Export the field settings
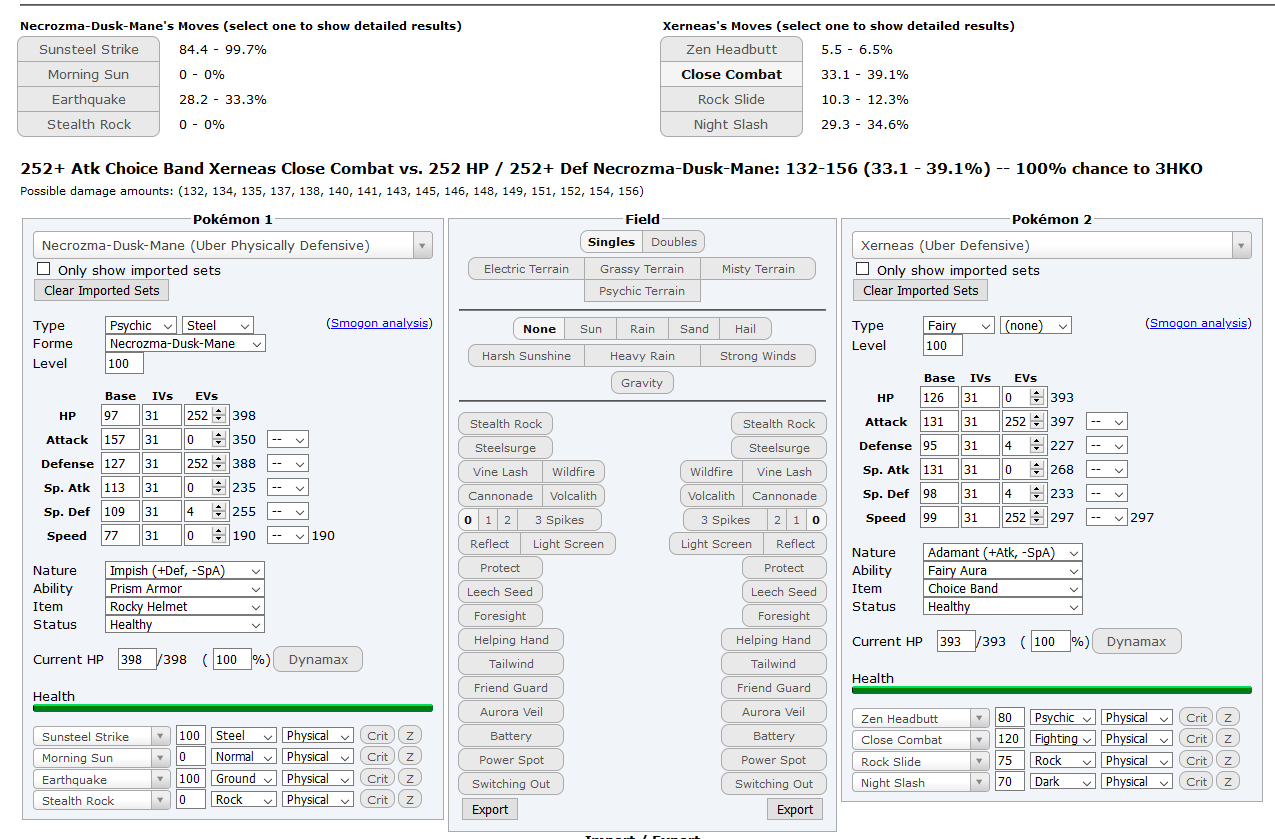The height and width of the screenshot is (839, 1275). (x=489, y=809)
